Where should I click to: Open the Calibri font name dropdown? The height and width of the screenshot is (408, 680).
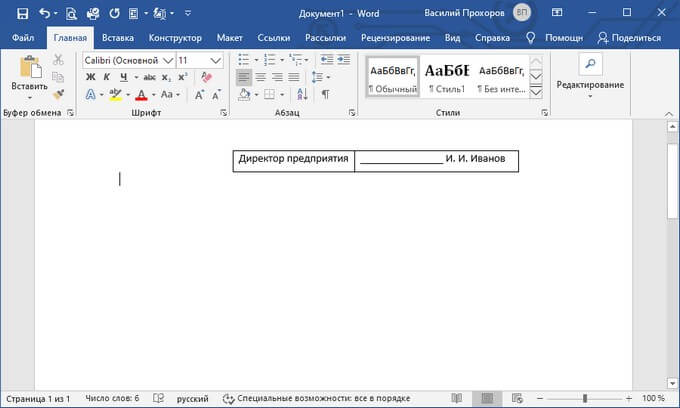pyautogui.click(x=168, y=60)
